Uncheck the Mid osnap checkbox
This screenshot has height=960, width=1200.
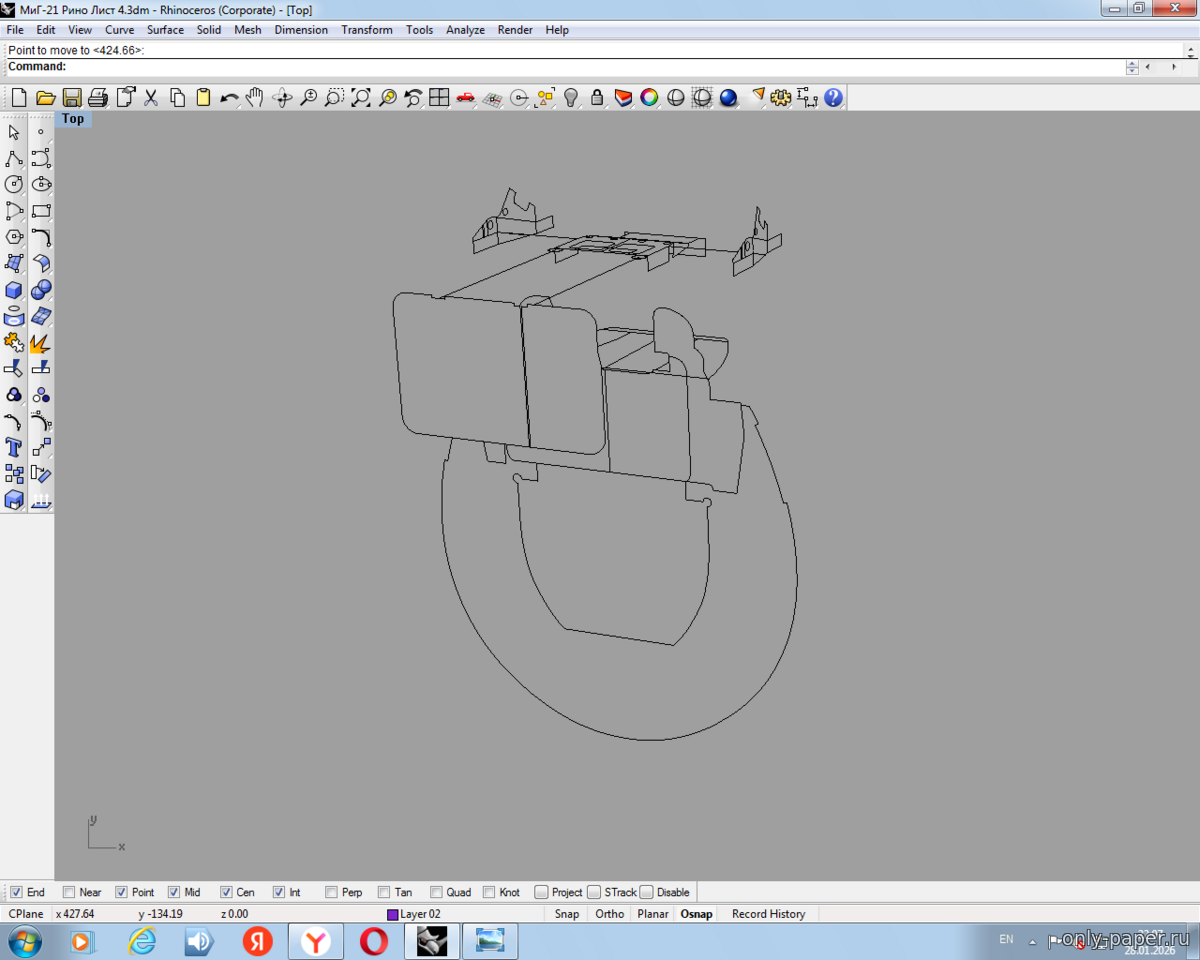pos(174,892)
